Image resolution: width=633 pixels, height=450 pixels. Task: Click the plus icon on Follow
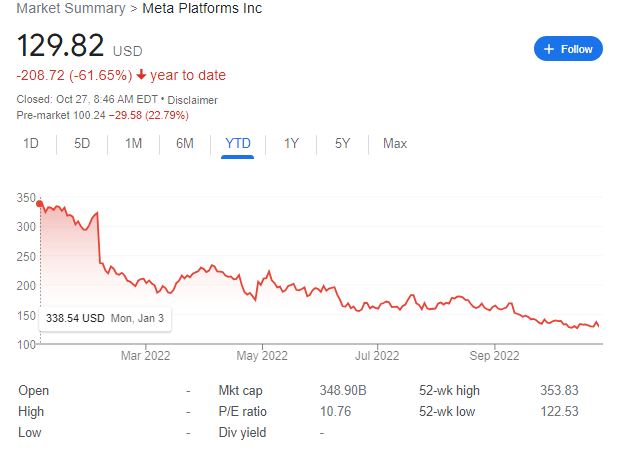click(549, 49)
